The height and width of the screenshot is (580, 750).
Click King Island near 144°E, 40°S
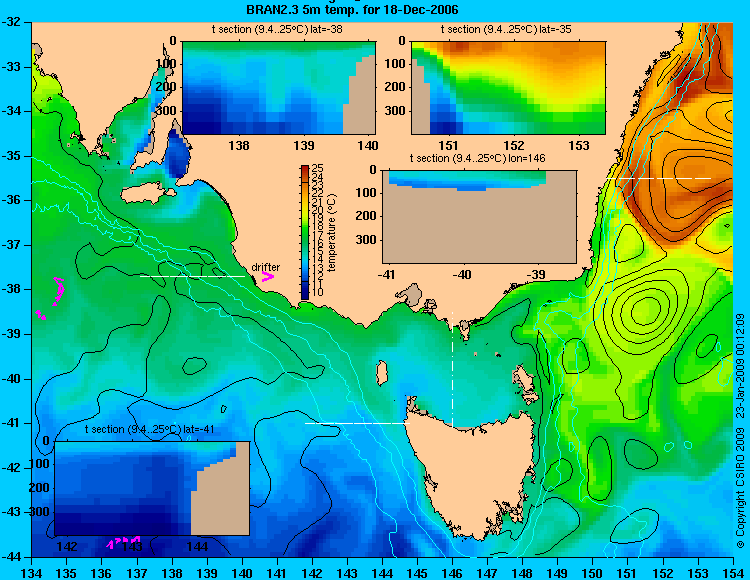tap(382, 373)
